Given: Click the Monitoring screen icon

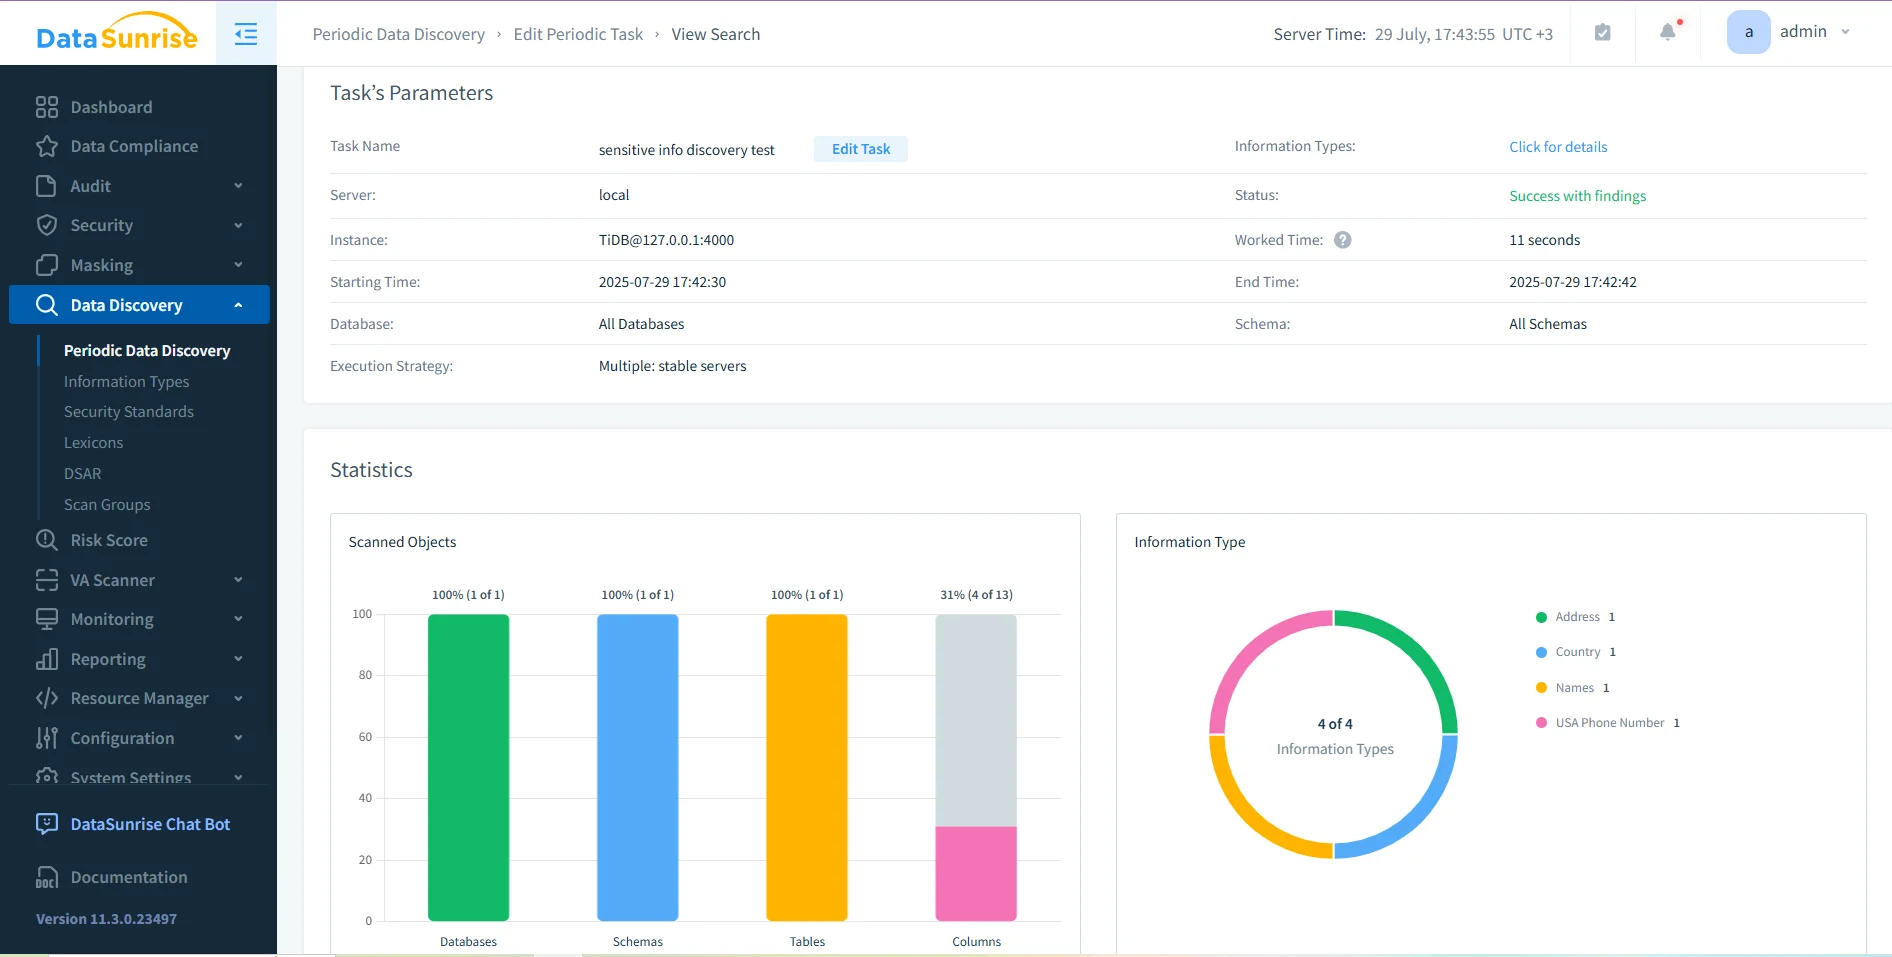Looking at the screenshot, I should tap(47, 619).
